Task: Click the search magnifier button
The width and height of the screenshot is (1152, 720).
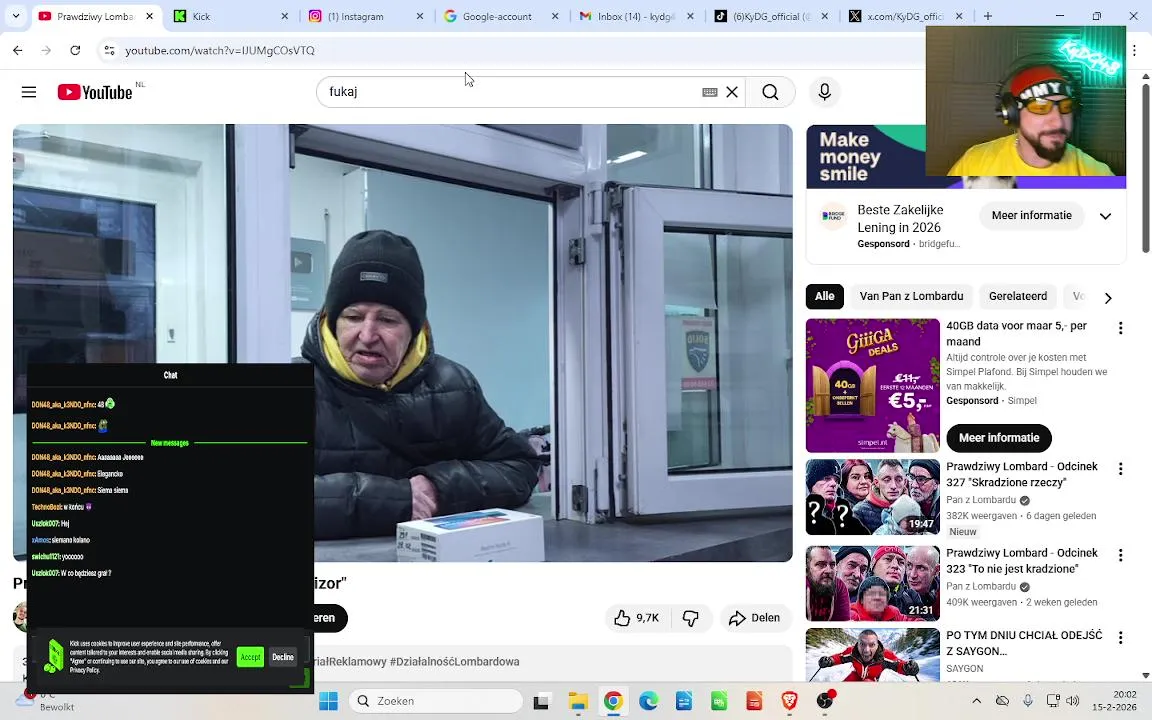Action: pyautogui.click(x=770, y=92)
